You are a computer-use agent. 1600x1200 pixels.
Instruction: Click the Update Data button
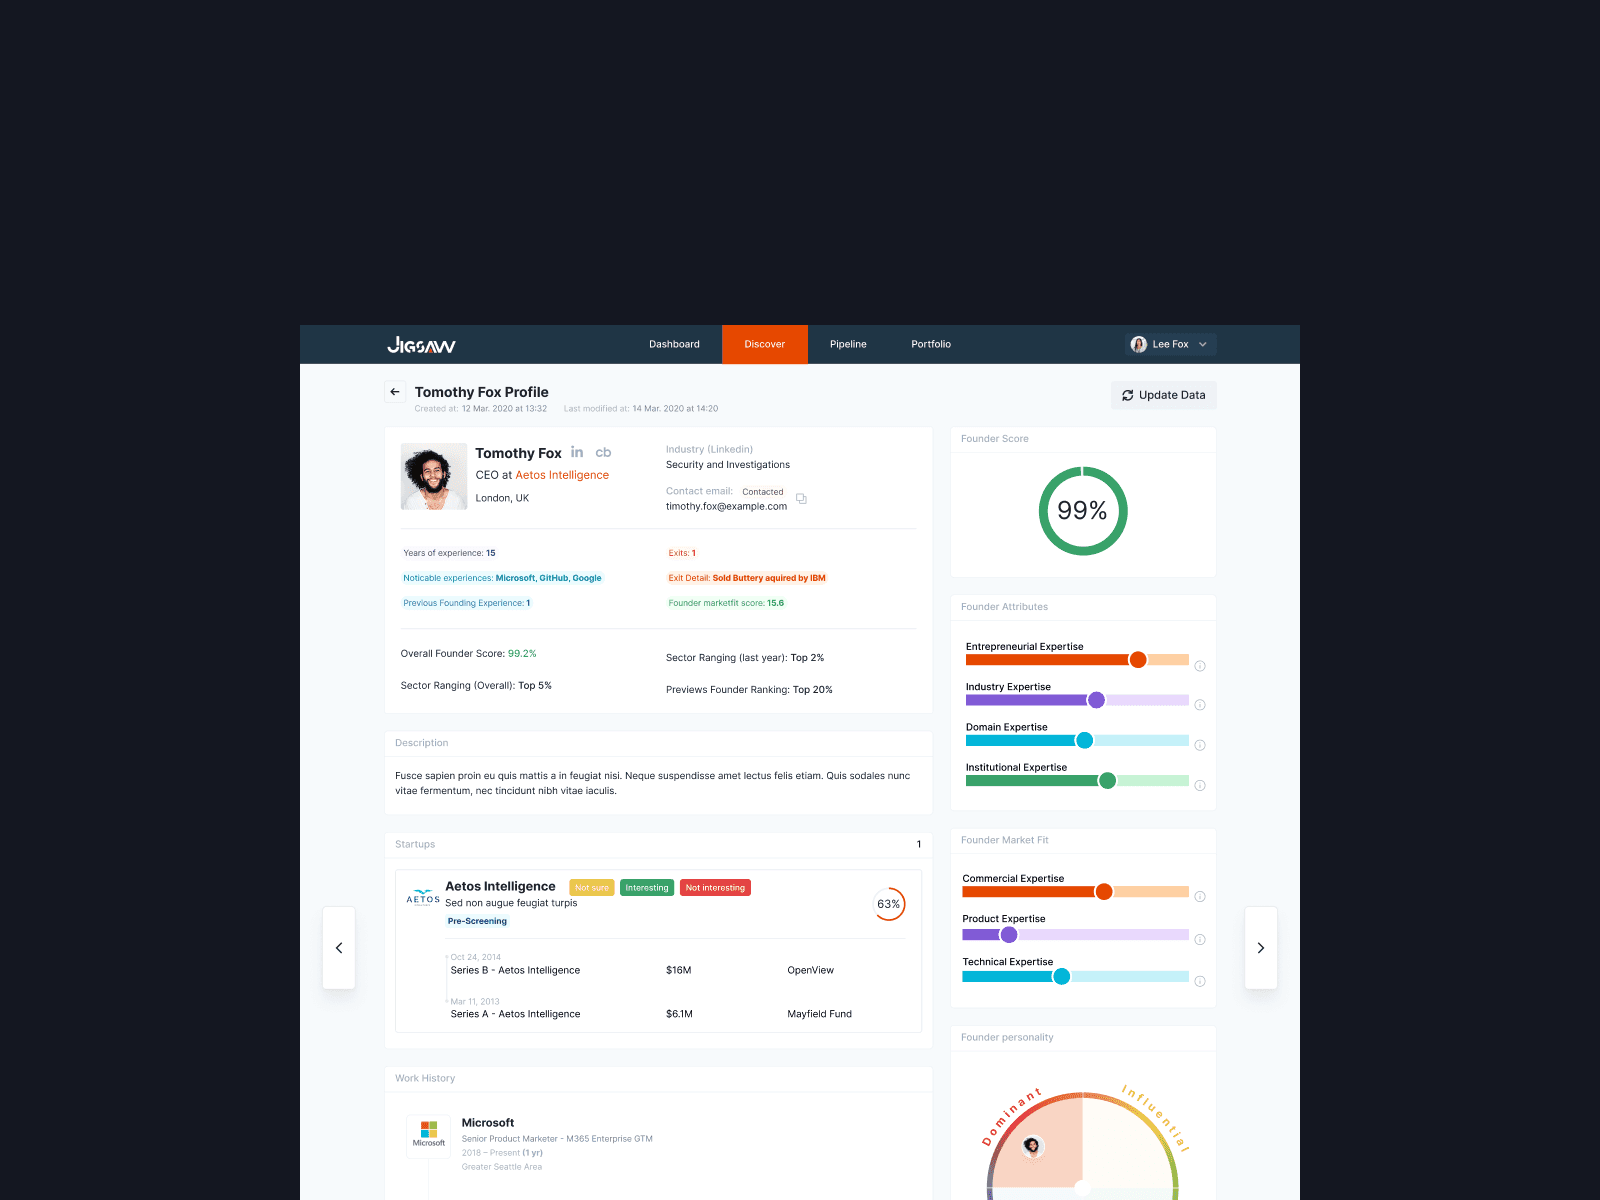point(1164,395)
